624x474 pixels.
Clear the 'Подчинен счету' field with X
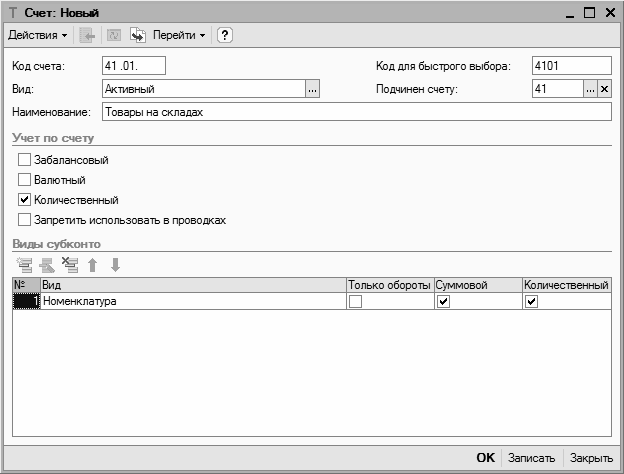point(604,90)
